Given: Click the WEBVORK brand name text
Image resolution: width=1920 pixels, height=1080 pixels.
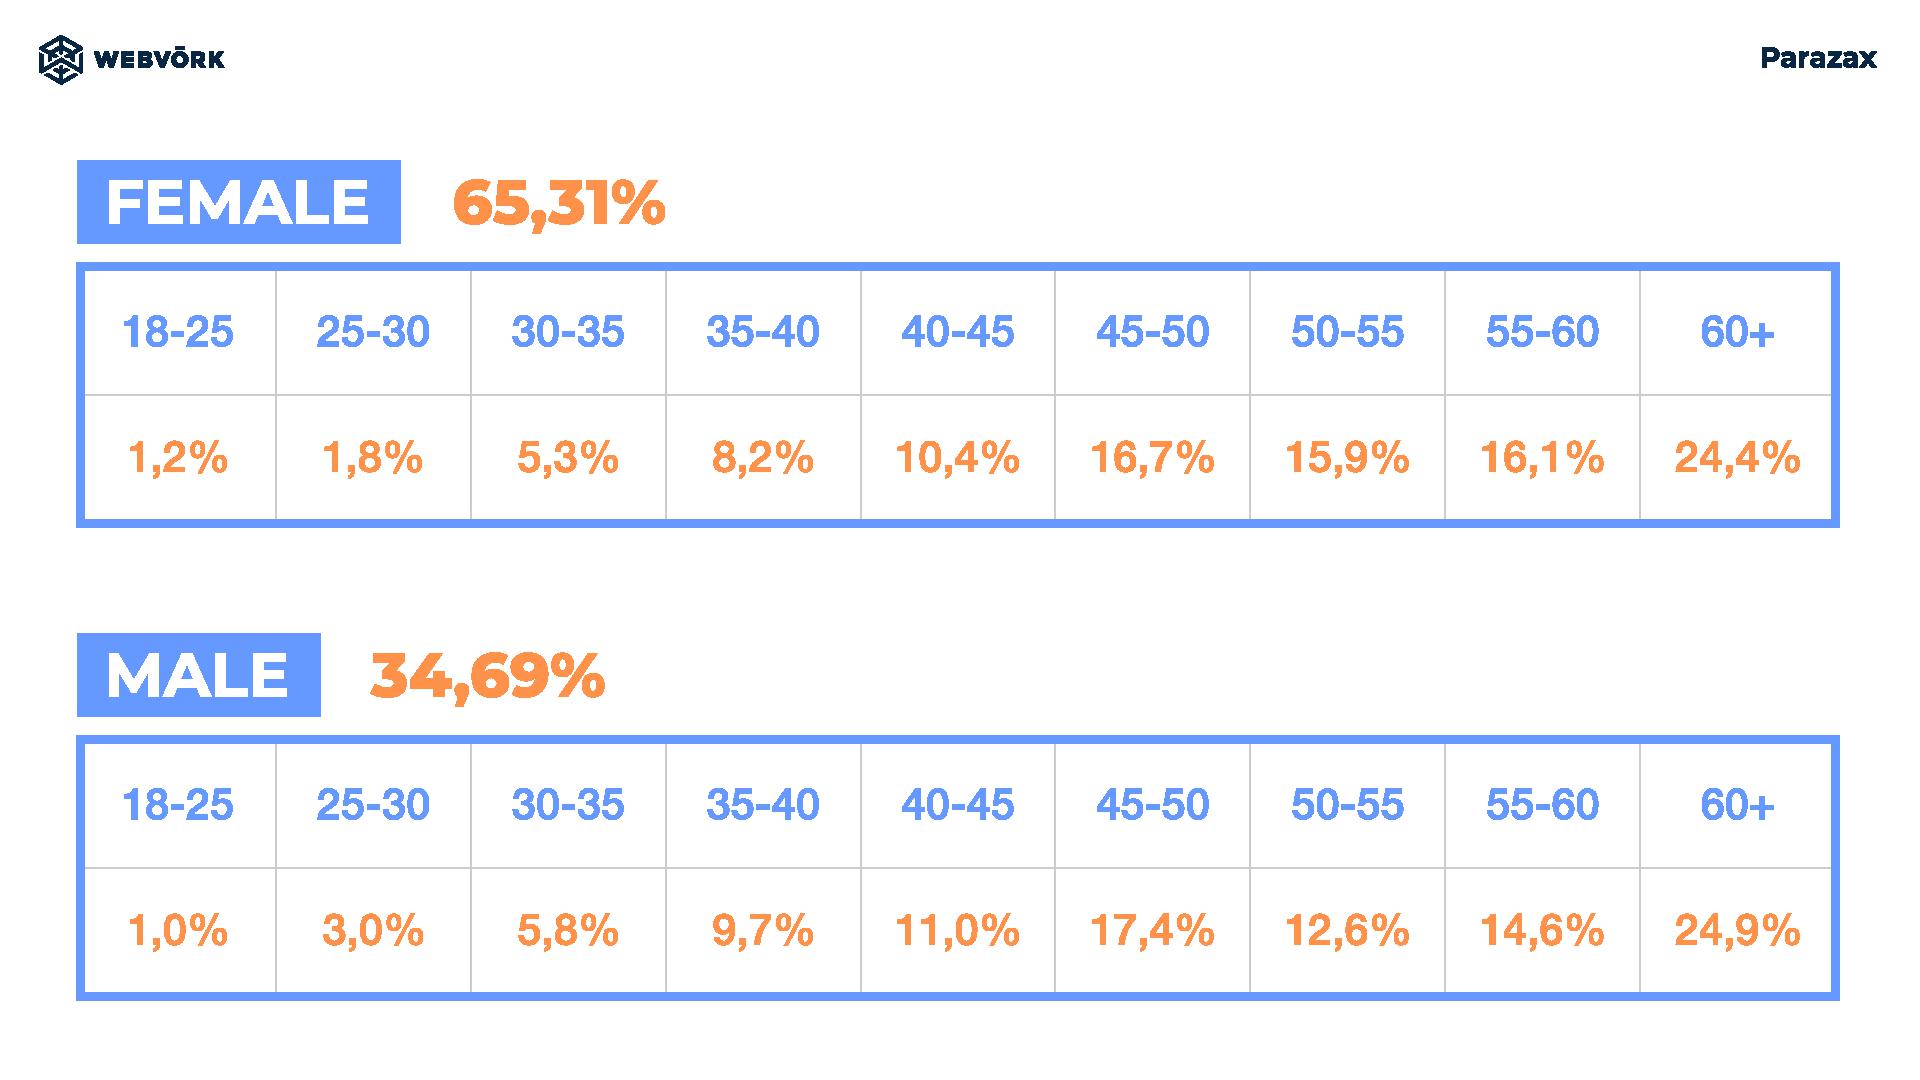Looking at the screenshot, I should [159, 59].
